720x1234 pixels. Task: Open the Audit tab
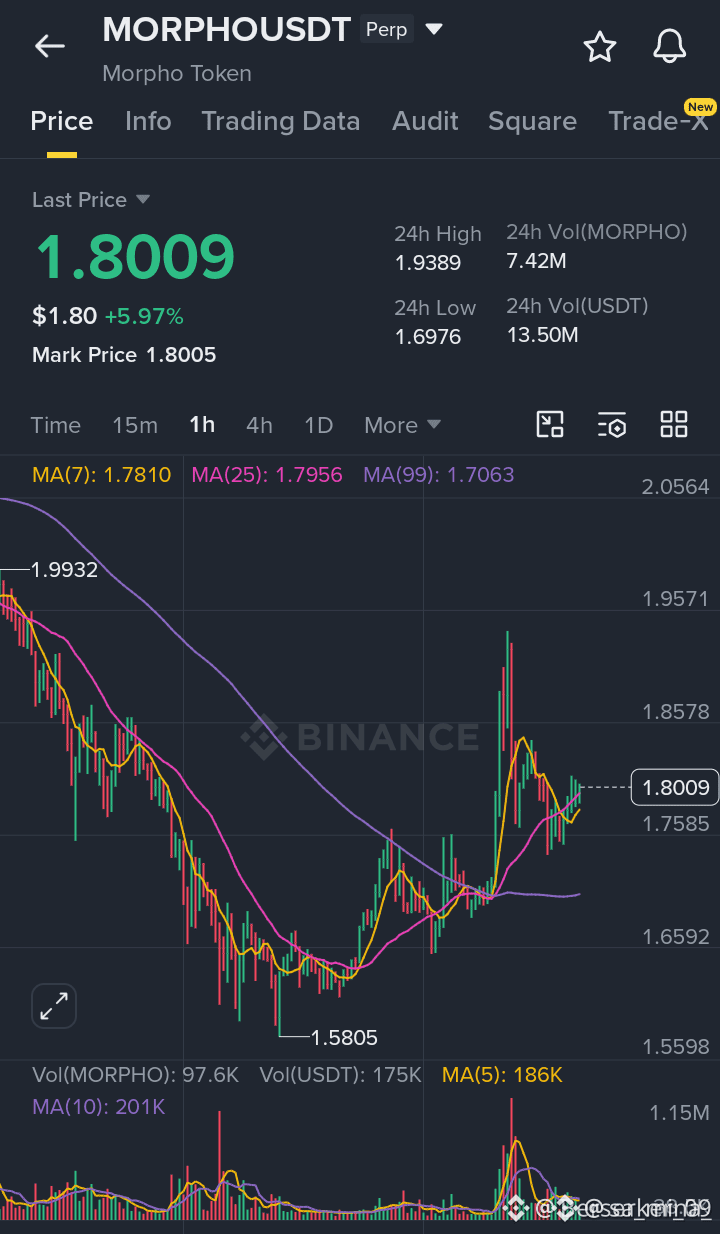coord(425,121)
